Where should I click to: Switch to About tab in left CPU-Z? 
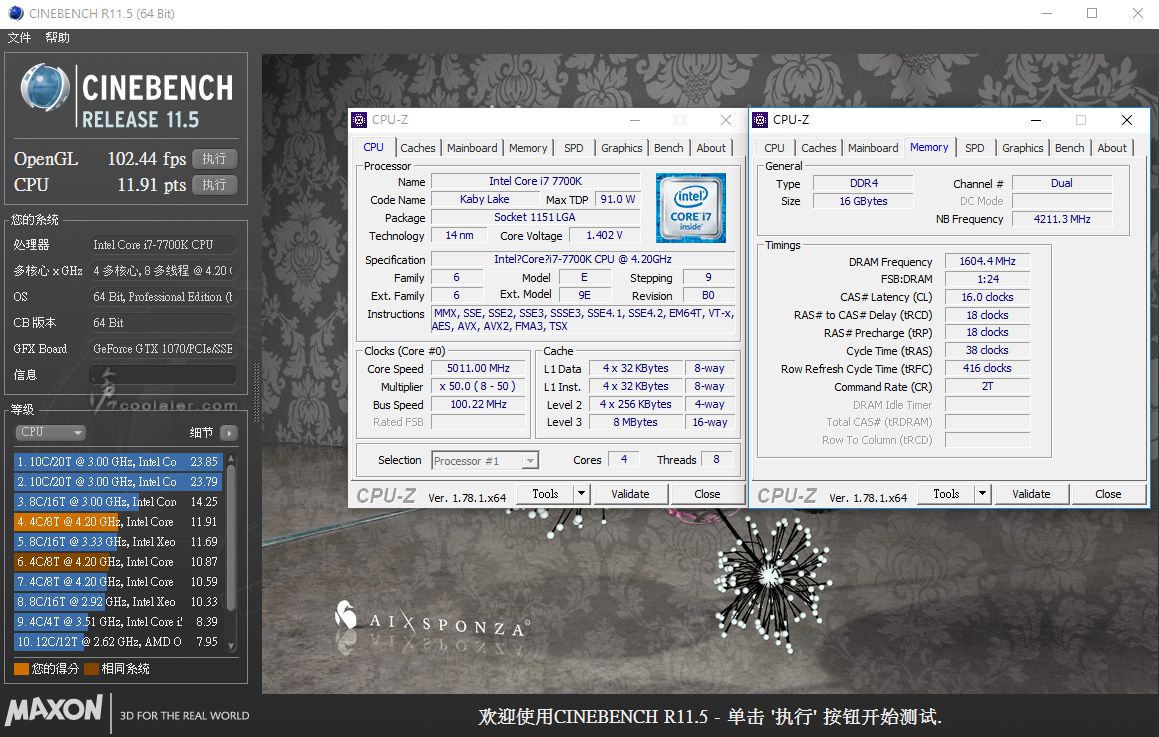(x=711, y=148)
